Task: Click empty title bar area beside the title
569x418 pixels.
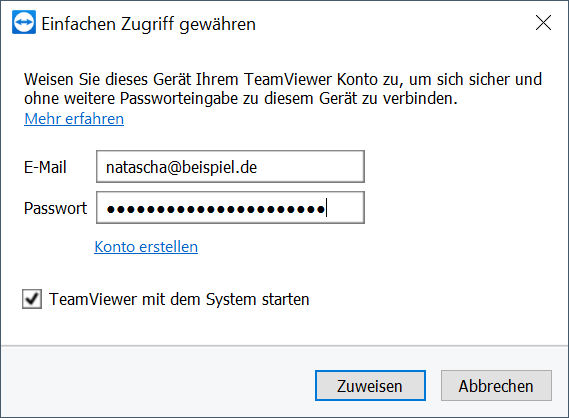Action: coord(392,24)
